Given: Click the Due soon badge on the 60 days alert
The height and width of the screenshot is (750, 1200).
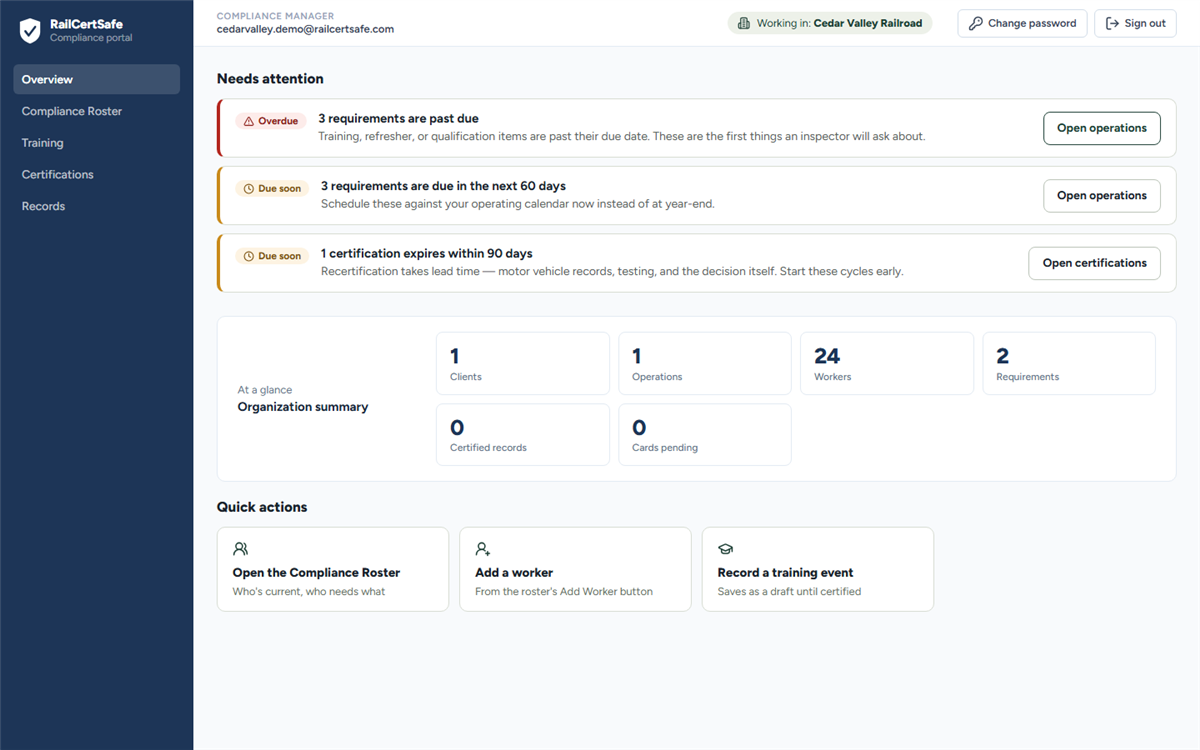Looking at the screenshot, I should coord(272,188).
